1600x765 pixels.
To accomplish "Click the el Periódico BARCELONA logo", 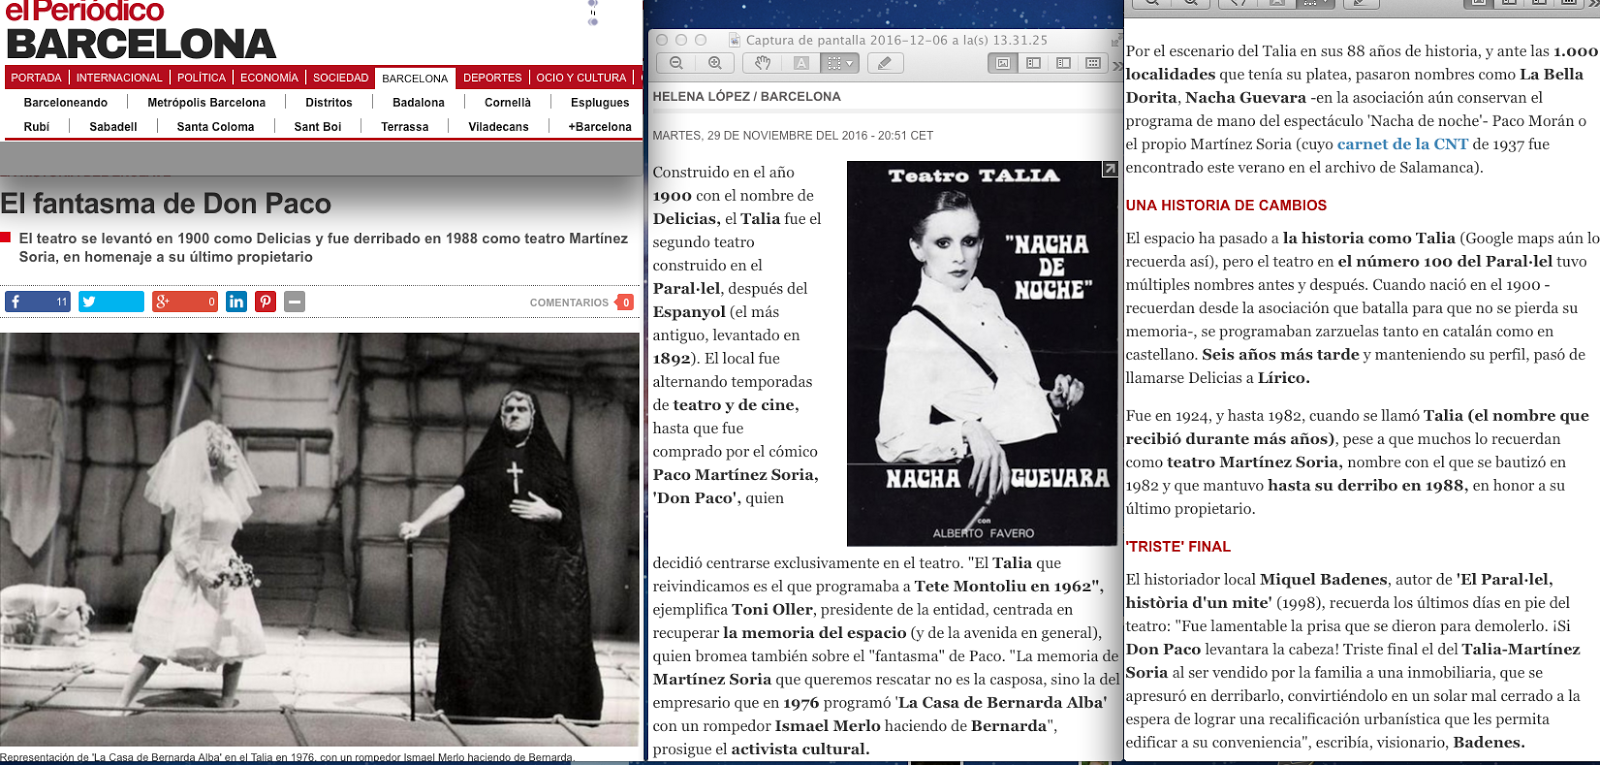I will [x=140, y=31].
